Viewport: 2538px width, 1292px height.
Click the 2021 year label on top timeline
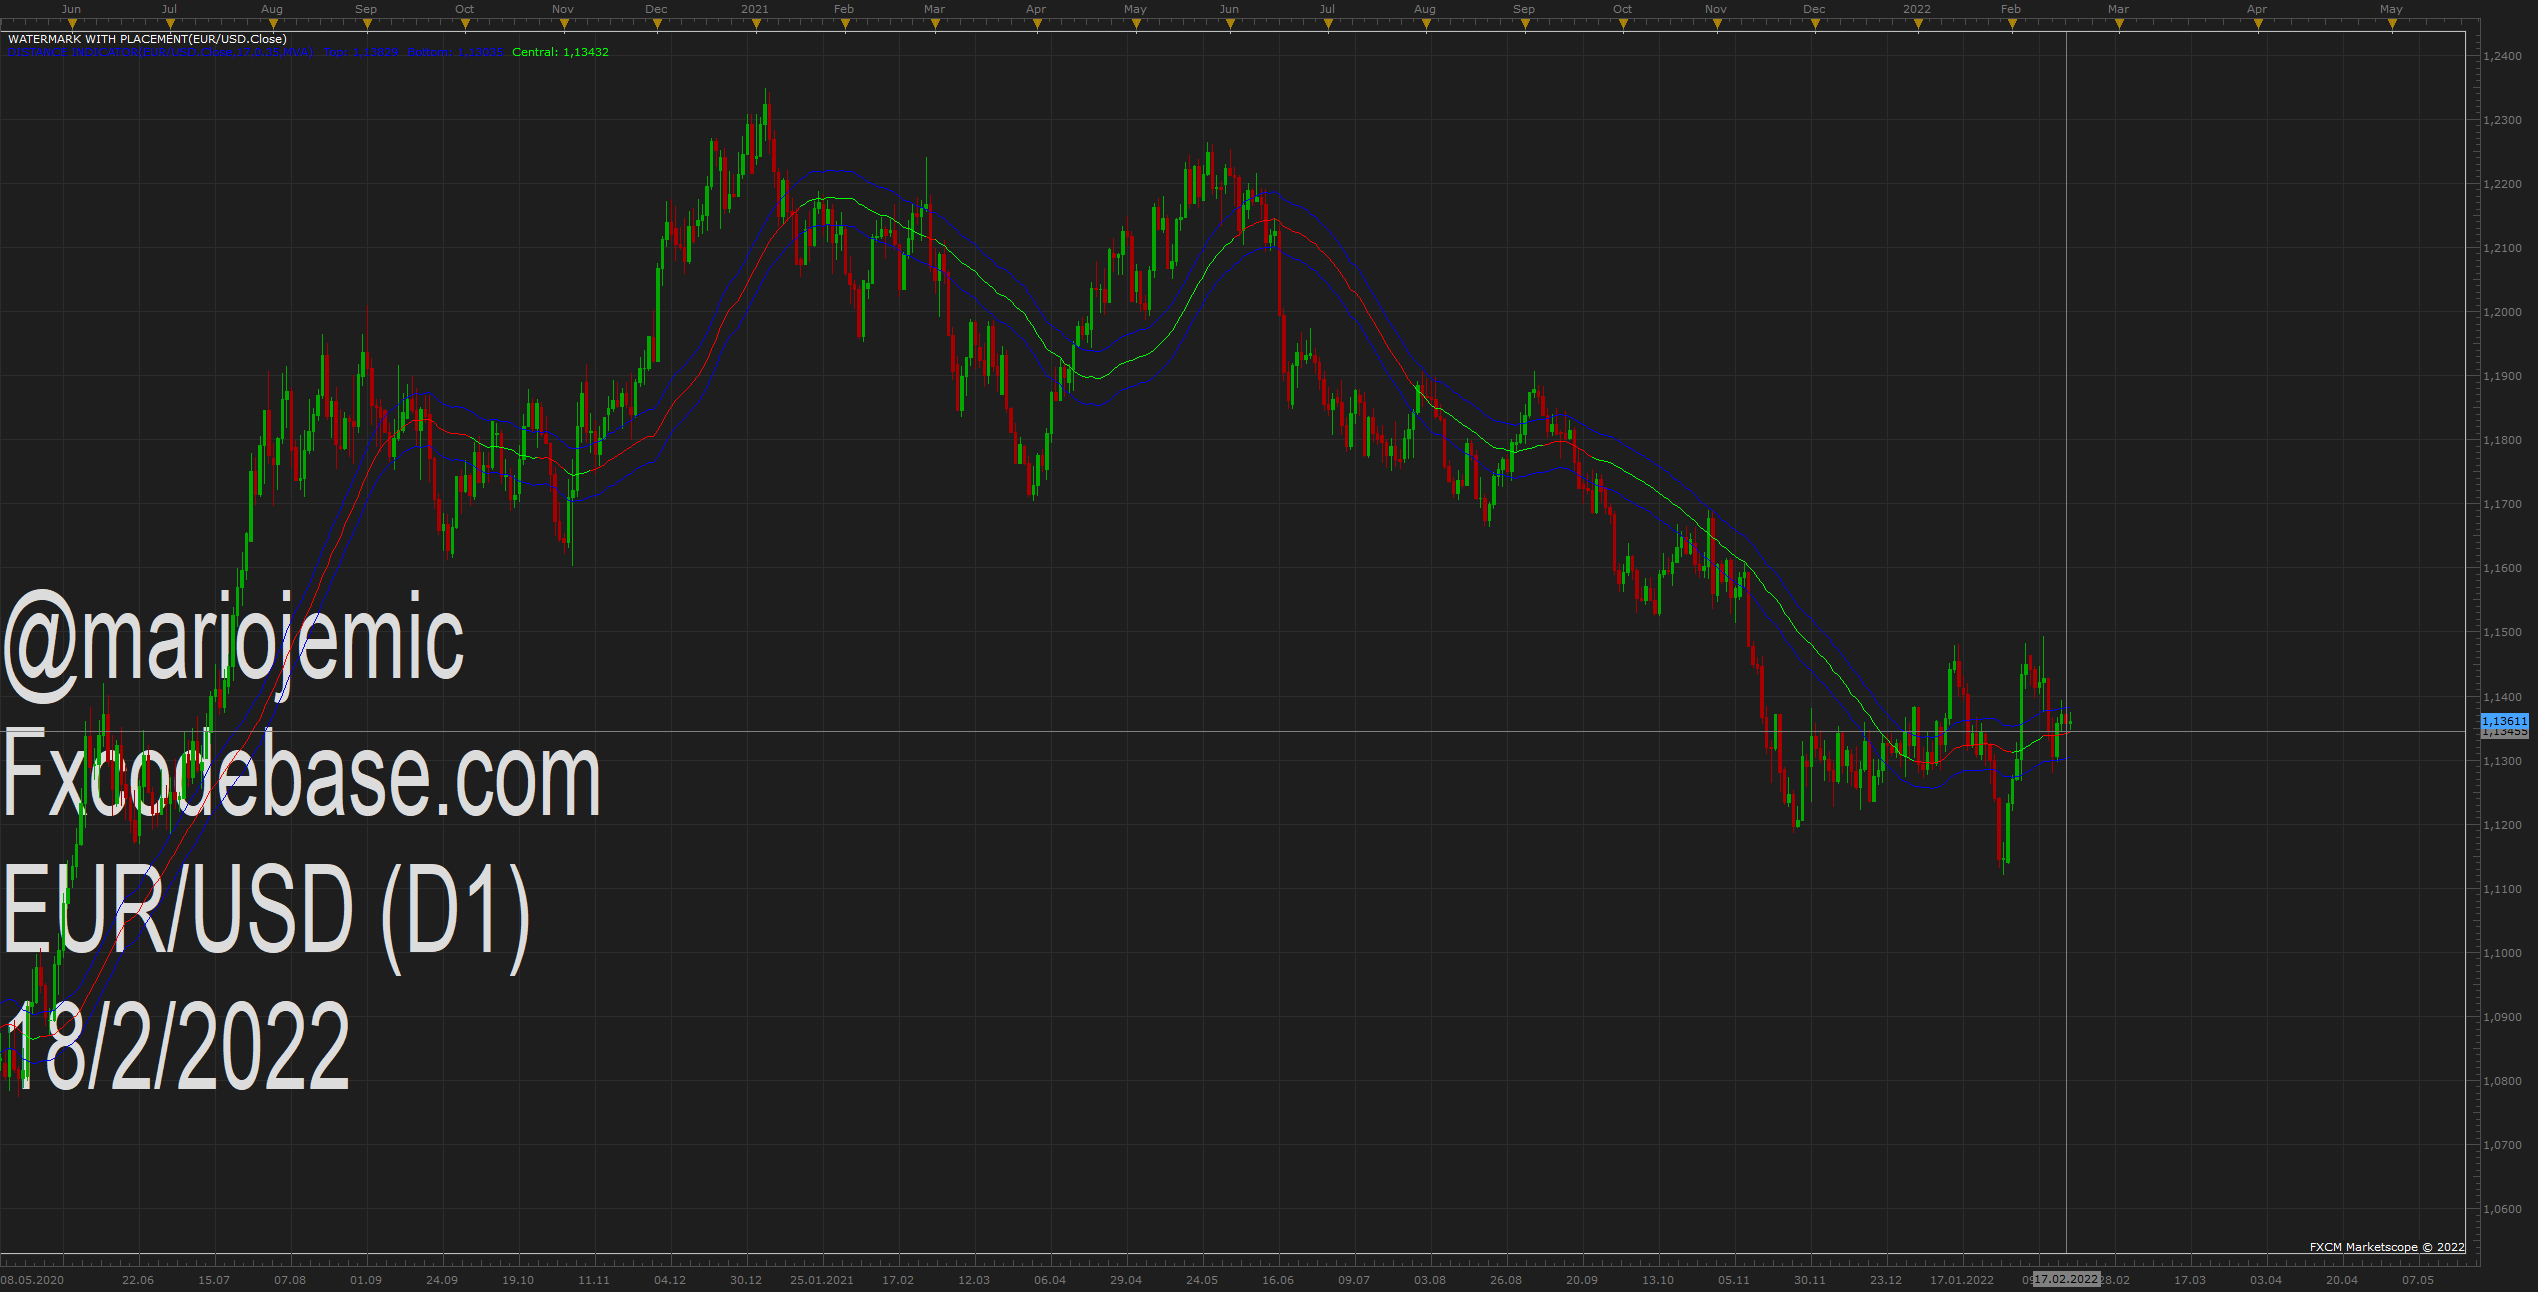point(755,9)
